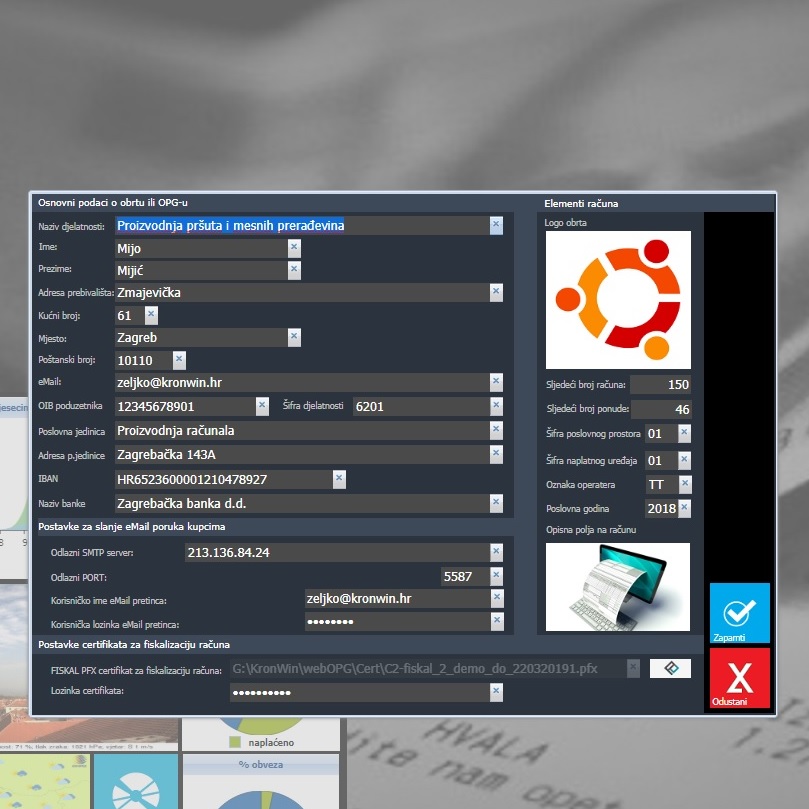Image resolution: width=809 pixels, height=809 pixels.
Task: Clear the Šifra djelatnosti field
Action: pos(496,406)
